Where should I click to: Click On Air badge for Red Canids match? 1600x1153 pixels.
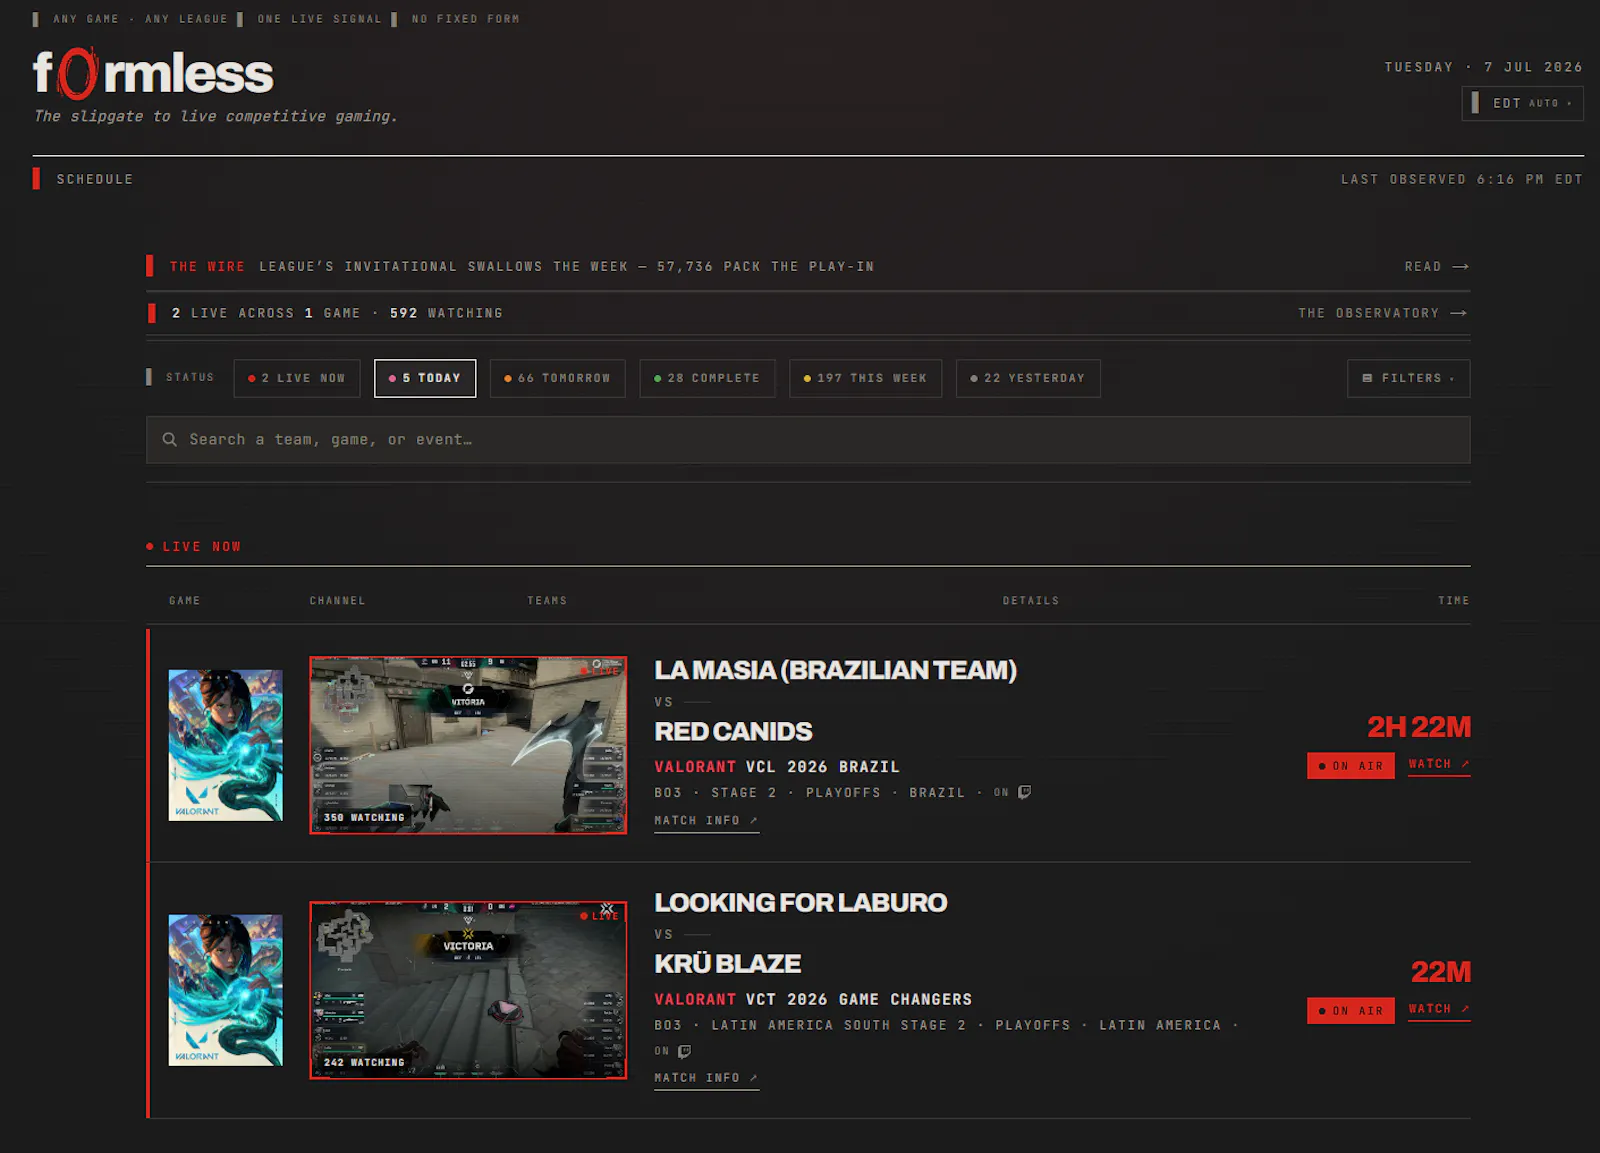pyautogui.click(x=1350, y=766)
